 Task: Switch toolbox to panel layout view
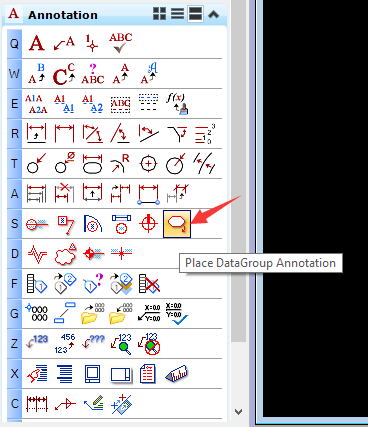[195, 14]
